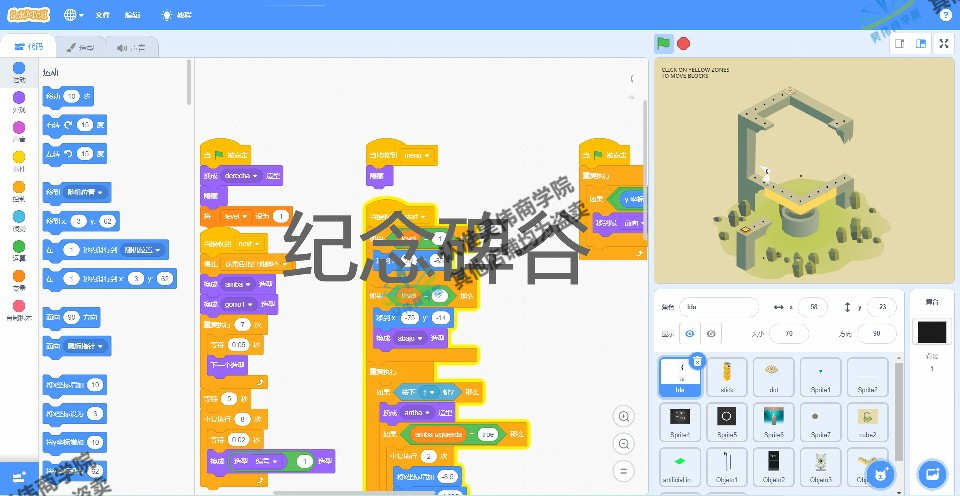Switch to small stage layout

click(x=900, y=43)
